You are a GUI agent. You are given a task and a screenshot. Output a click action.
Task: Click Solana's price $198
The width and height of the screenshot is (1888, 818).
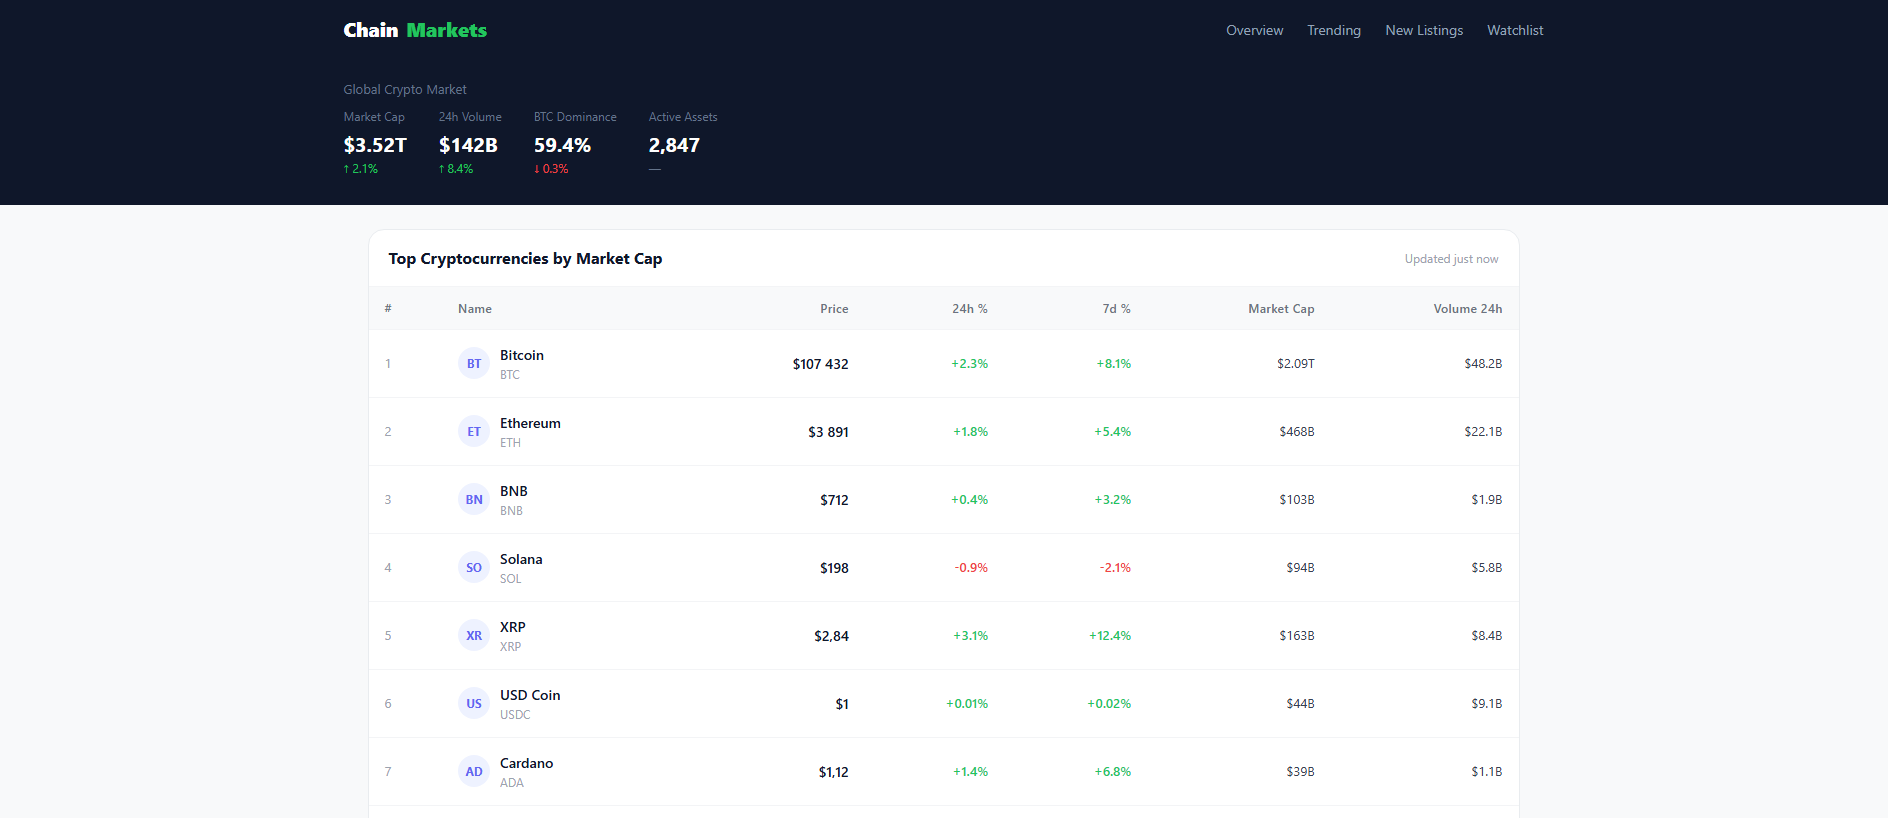click(834, 568)
